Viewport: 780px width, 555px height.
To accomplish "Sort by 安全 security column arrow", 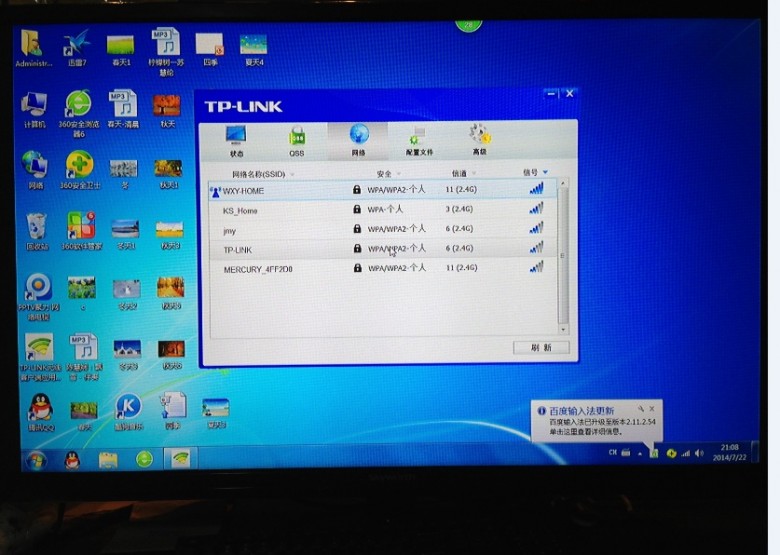I will [399, 174].
